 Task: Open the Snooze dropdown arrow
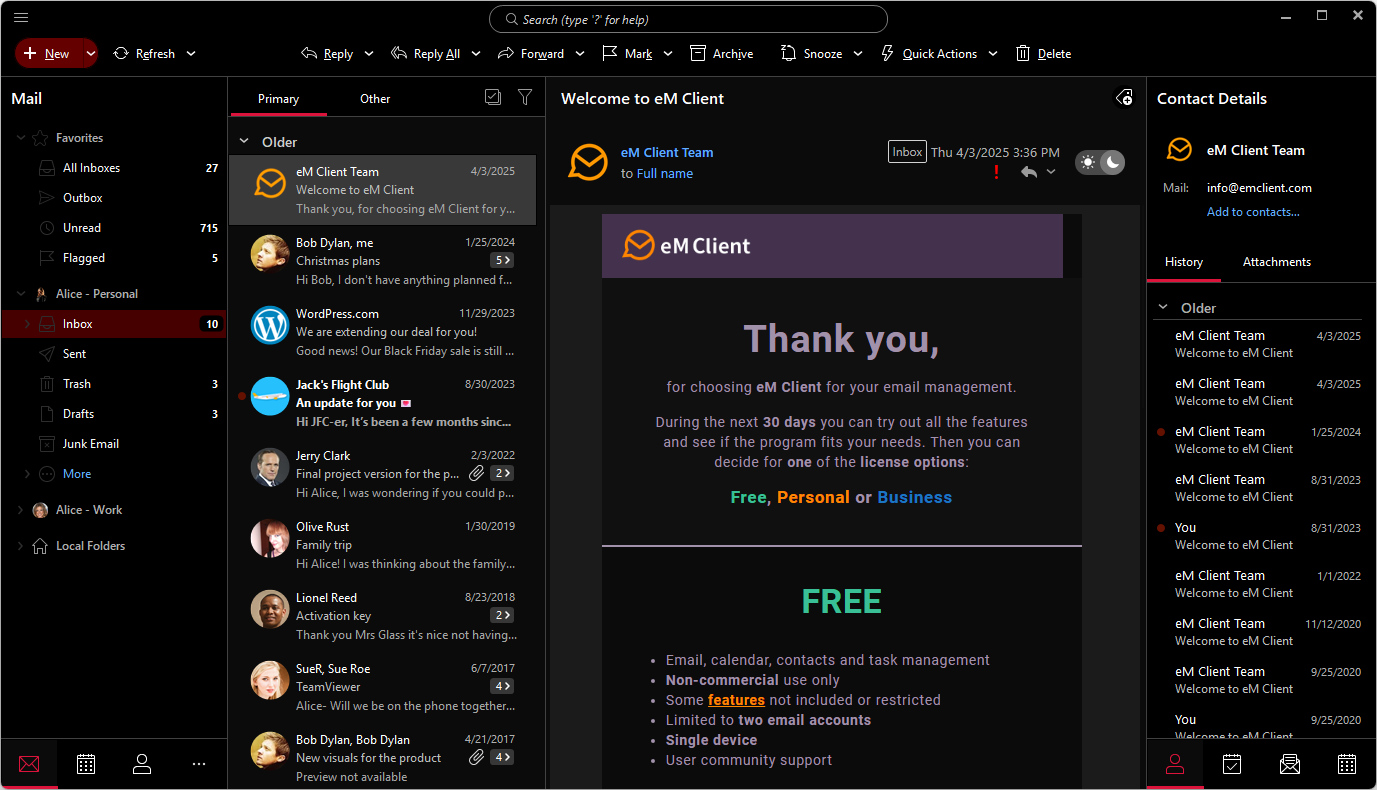tap(858, 54)
